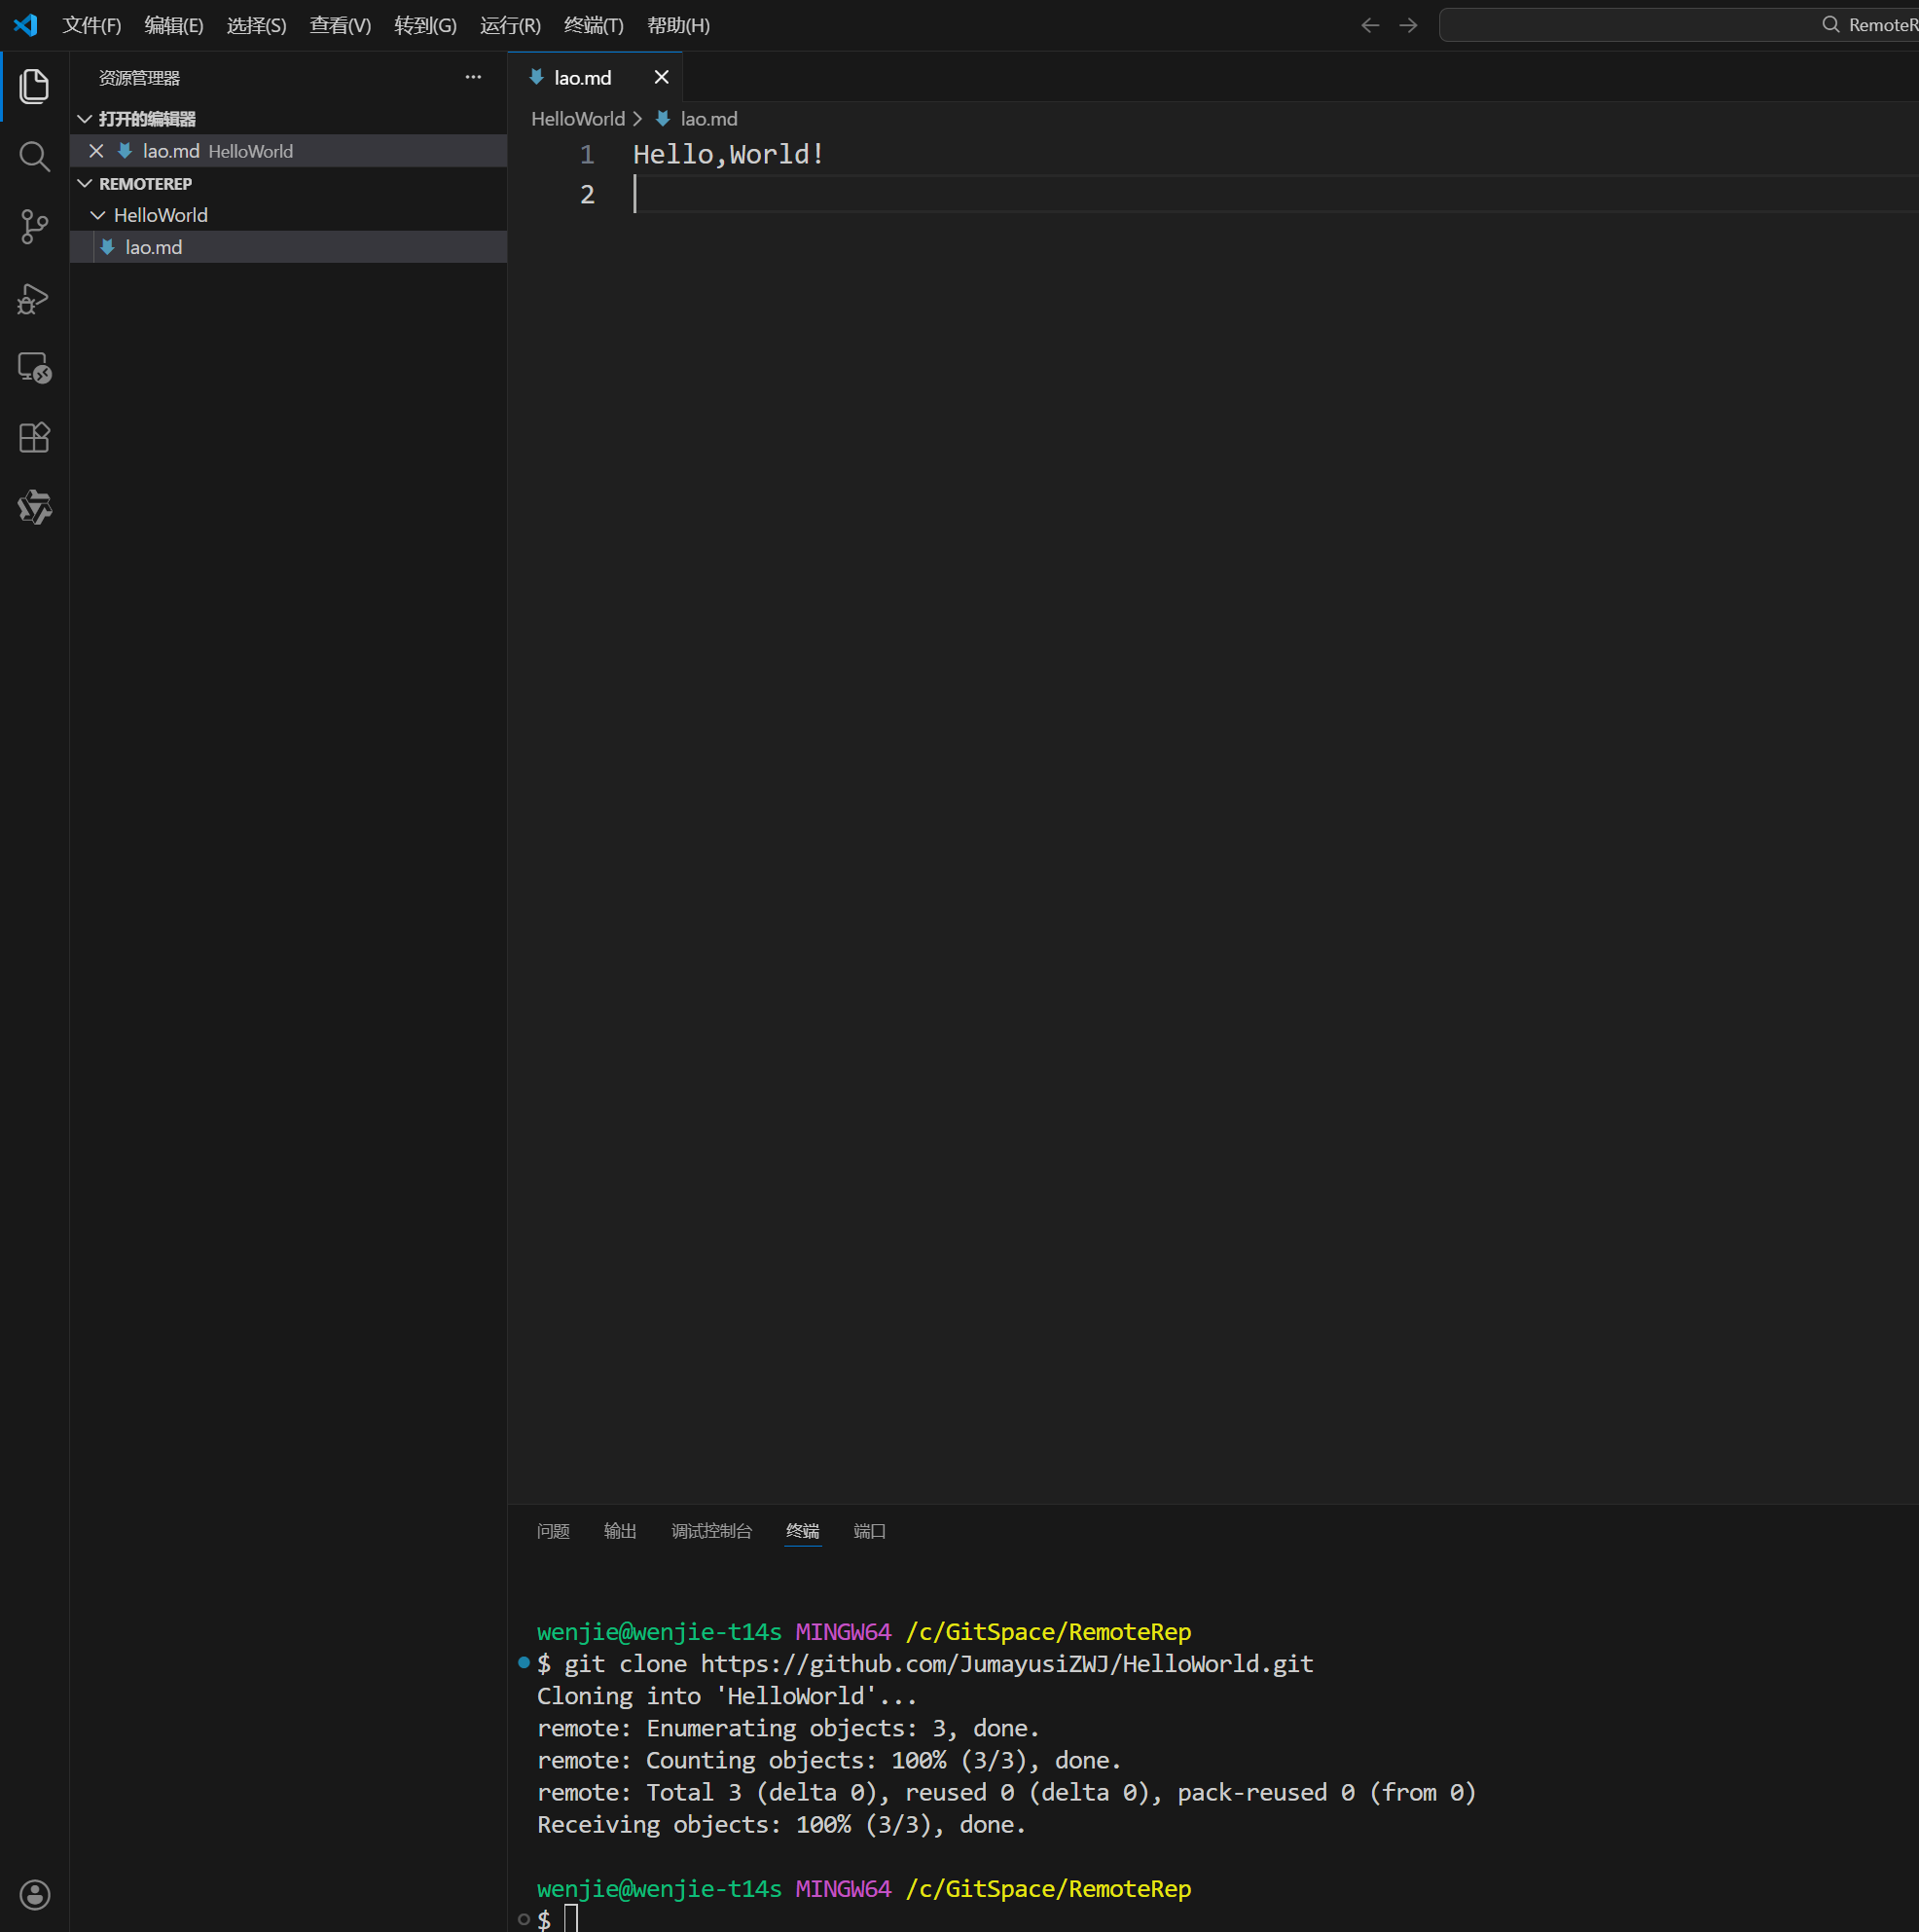Close the lao.md editor tab
Image resolution: width=1919 pixels, height=1932 pixels.
pos(661,77)
